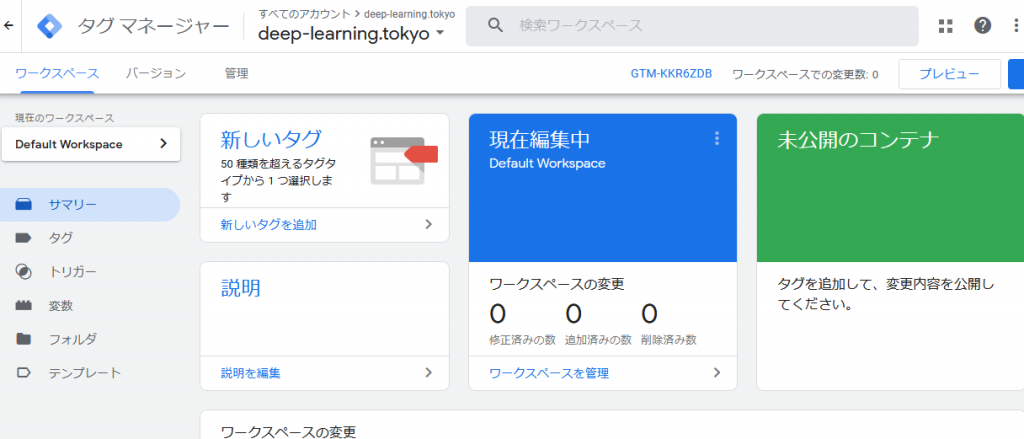The width and height of the screenshot is (1024, 439).
Task: Open the three-dot menu on 現在編集中 card
Action: tap(717, 138)
